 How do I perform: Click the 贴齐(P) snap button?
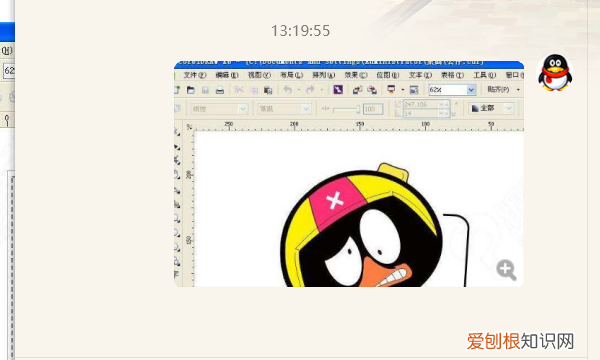(x=498, y=90)
